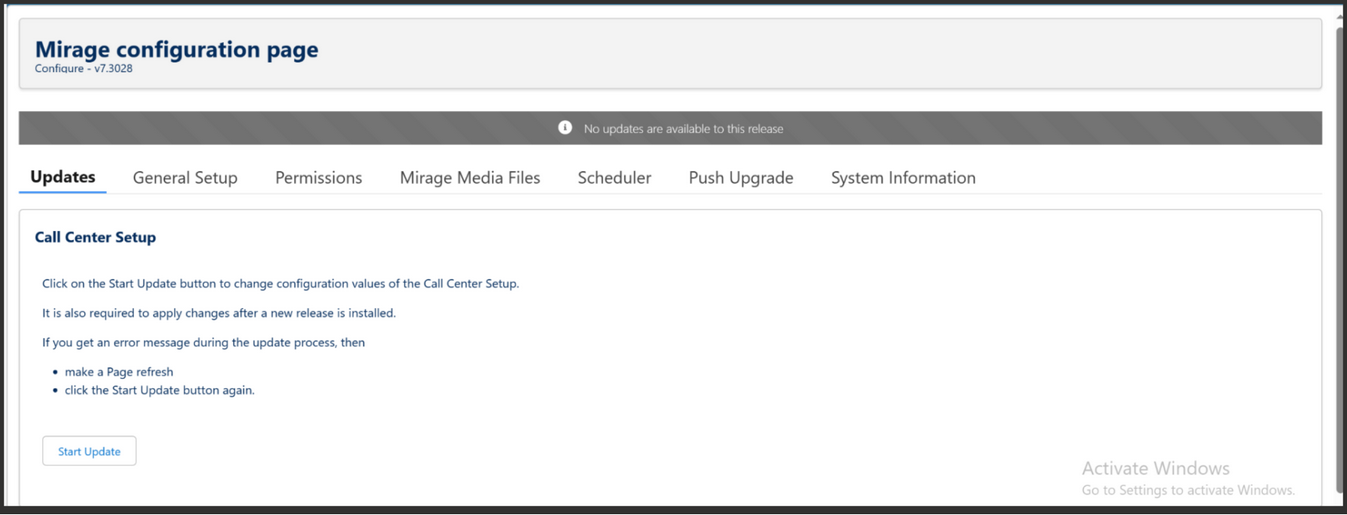Image resolution: width=1347 pixels, height=515 pixels.
Task: Go to the Push Upgrade tab
Action: point(741,178)
